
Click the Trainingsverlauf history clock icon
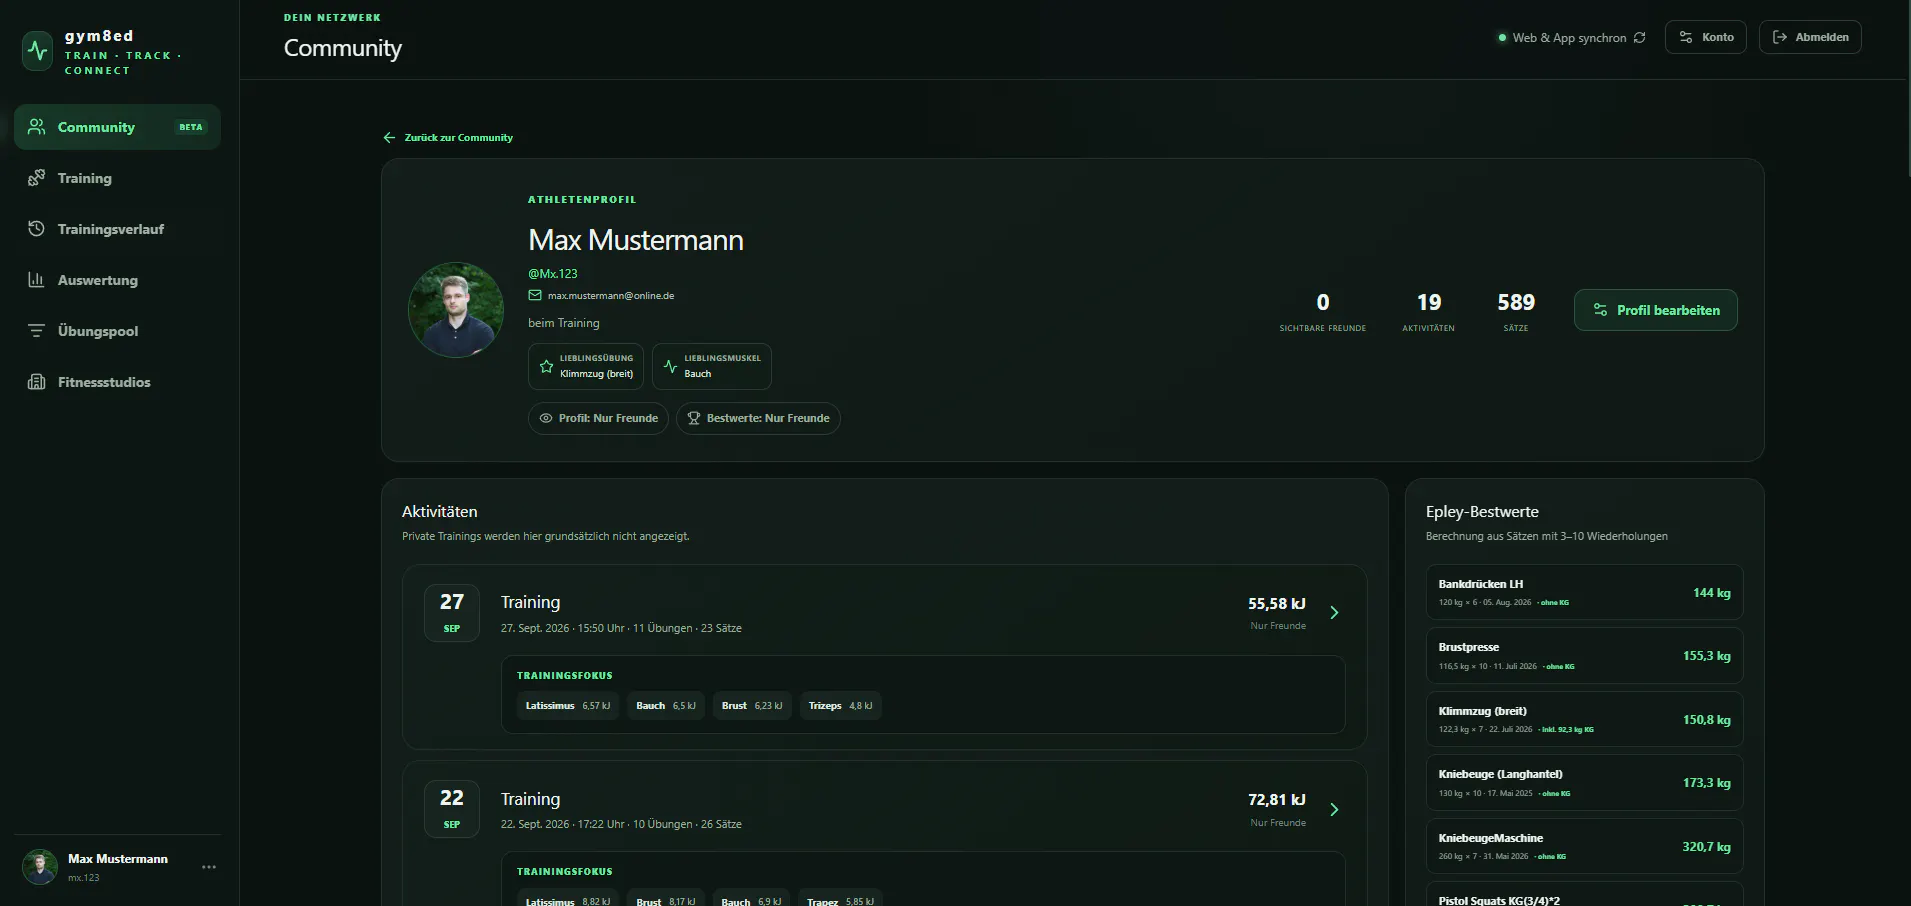(x=37, y=229)
